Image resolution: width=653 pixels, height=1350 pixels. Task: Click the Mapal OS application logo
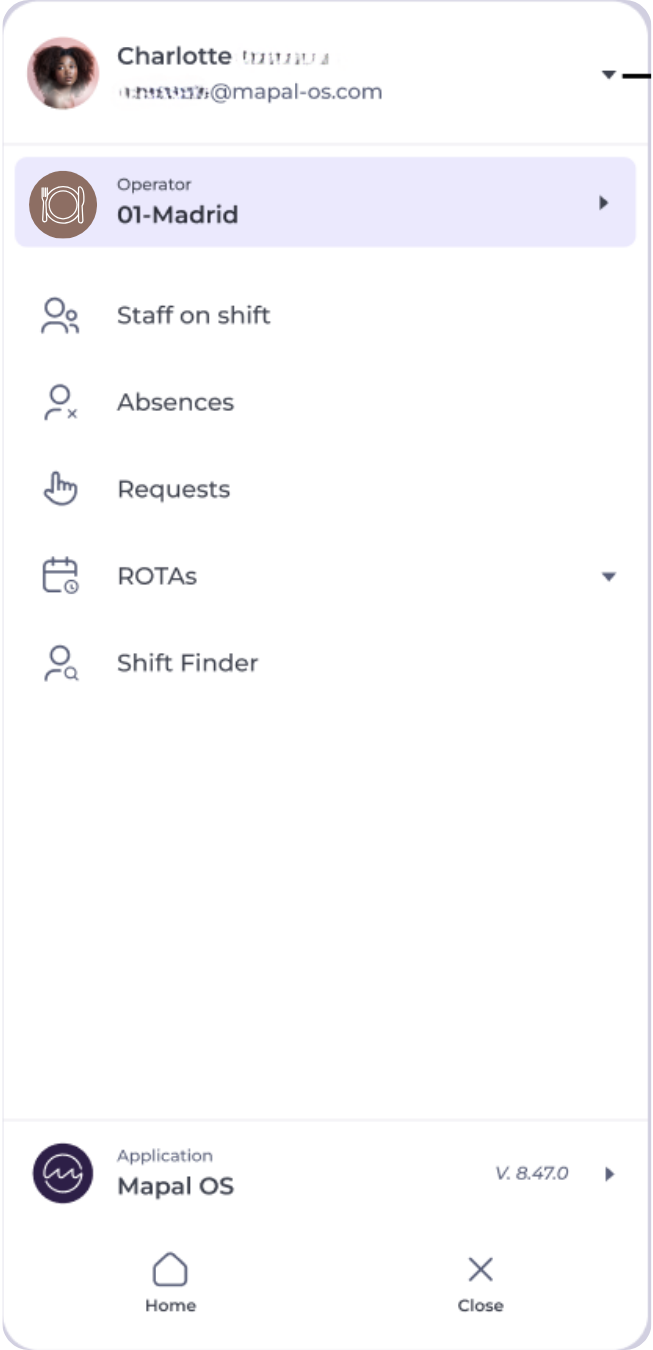point(63,1173)
